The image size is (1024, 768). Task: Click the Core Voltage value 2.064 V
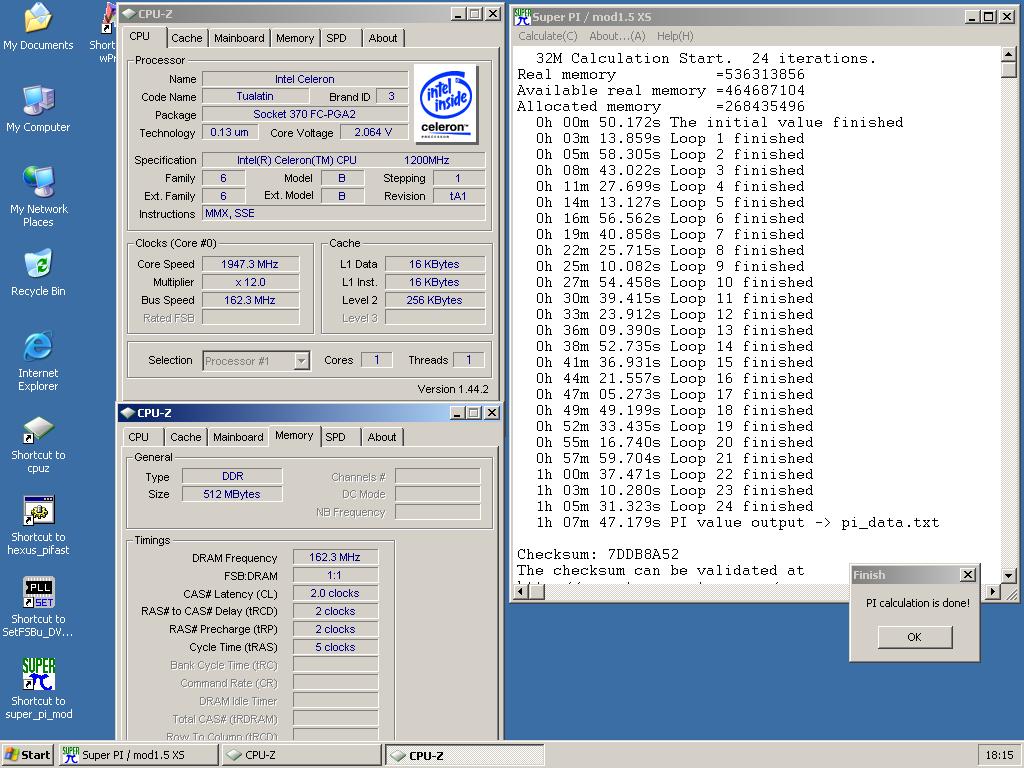point(374,133)
